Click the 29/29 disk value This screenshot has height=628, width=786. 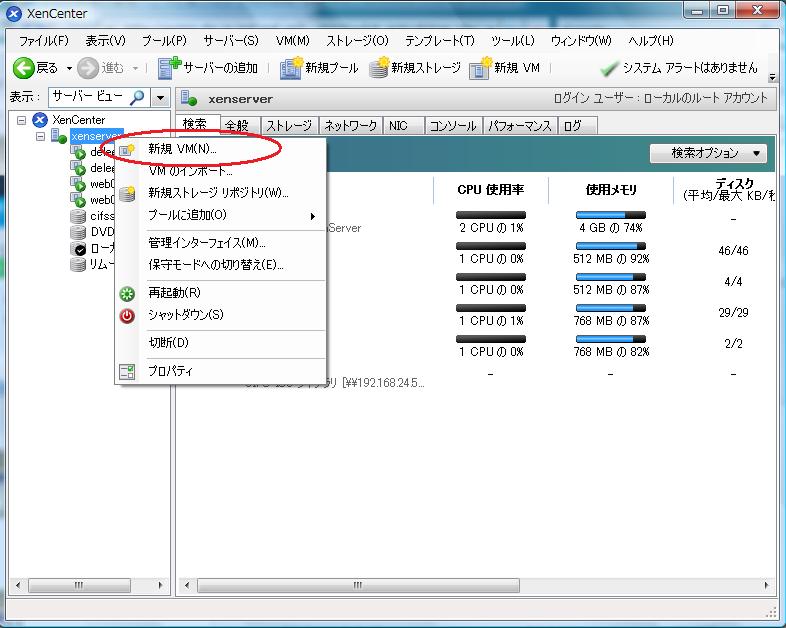[x=733, y=313]
